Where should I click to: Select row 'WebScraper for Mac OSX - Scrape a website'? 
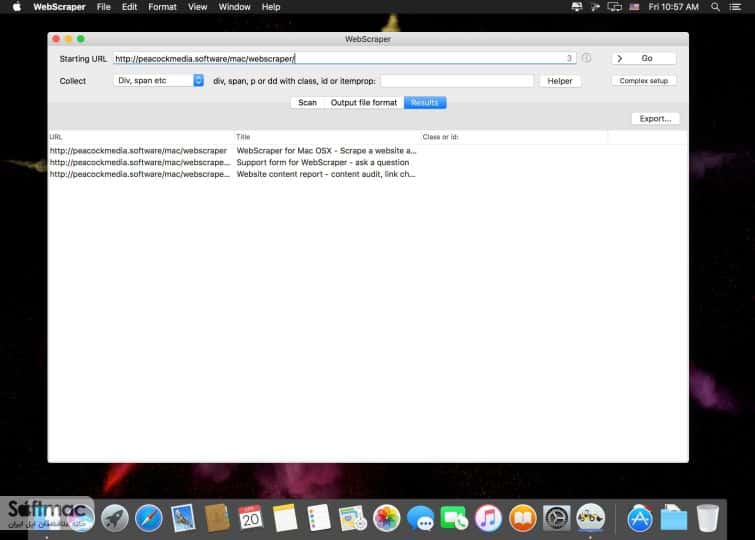pyautogui.click(x=368, y=151)
